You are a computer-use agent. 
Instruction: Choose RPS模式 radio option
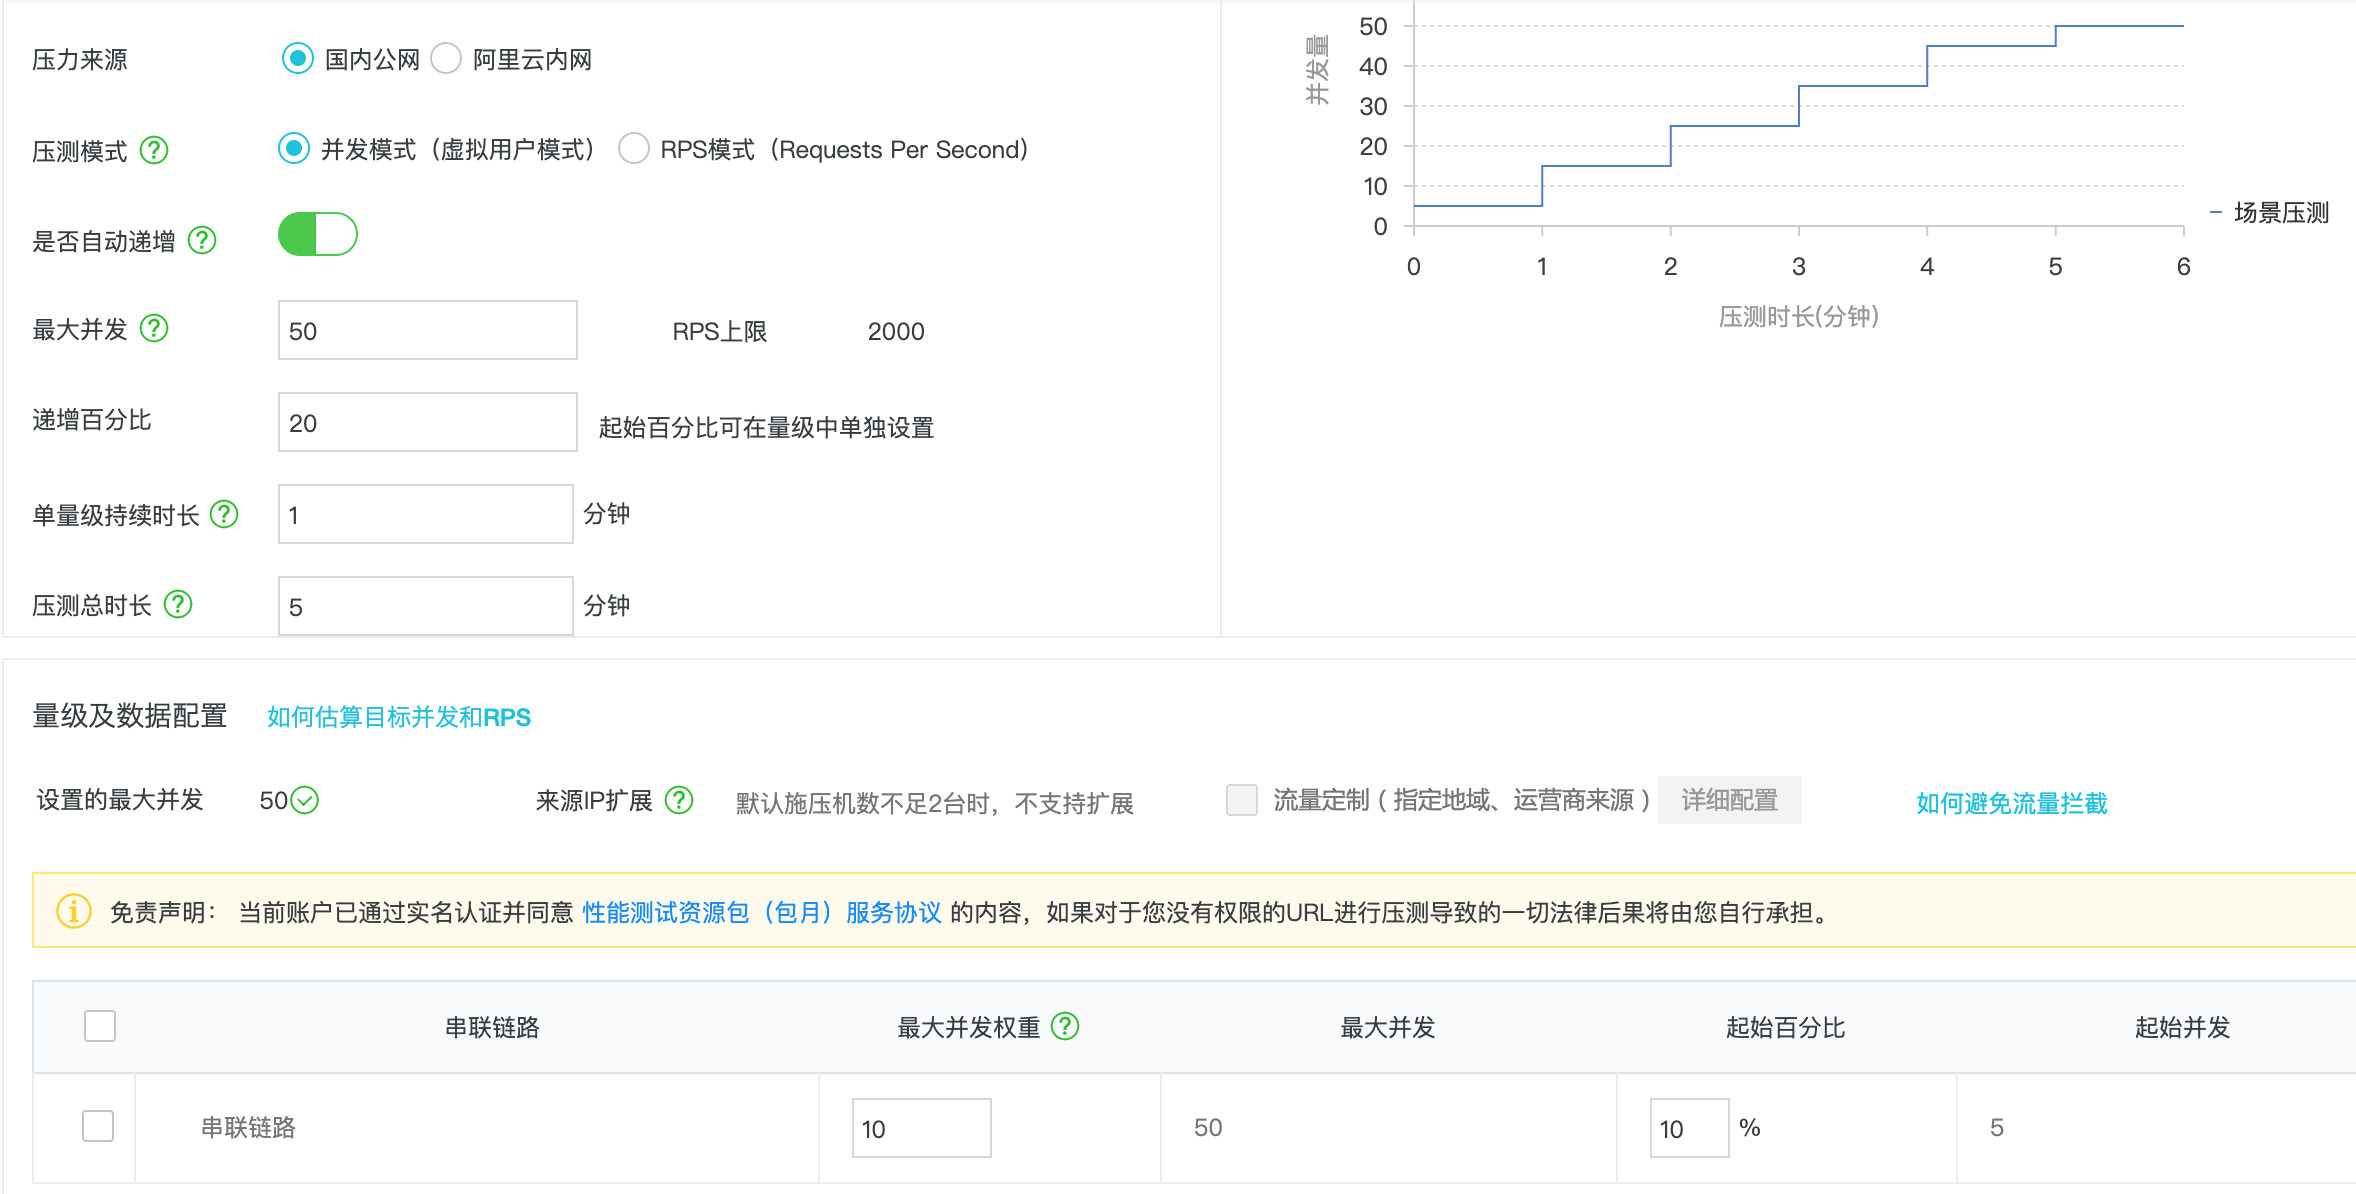(x=634, y=149)
